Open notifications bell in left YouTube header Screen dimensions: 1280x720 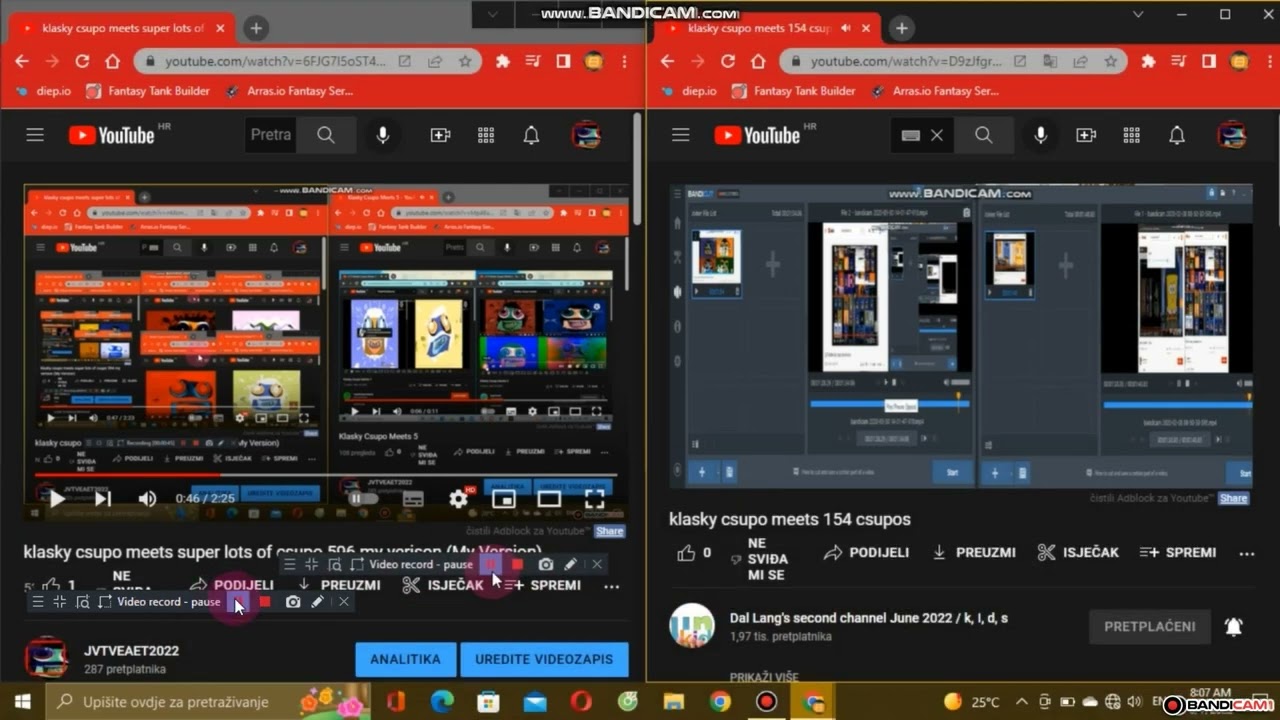[531, 135]
